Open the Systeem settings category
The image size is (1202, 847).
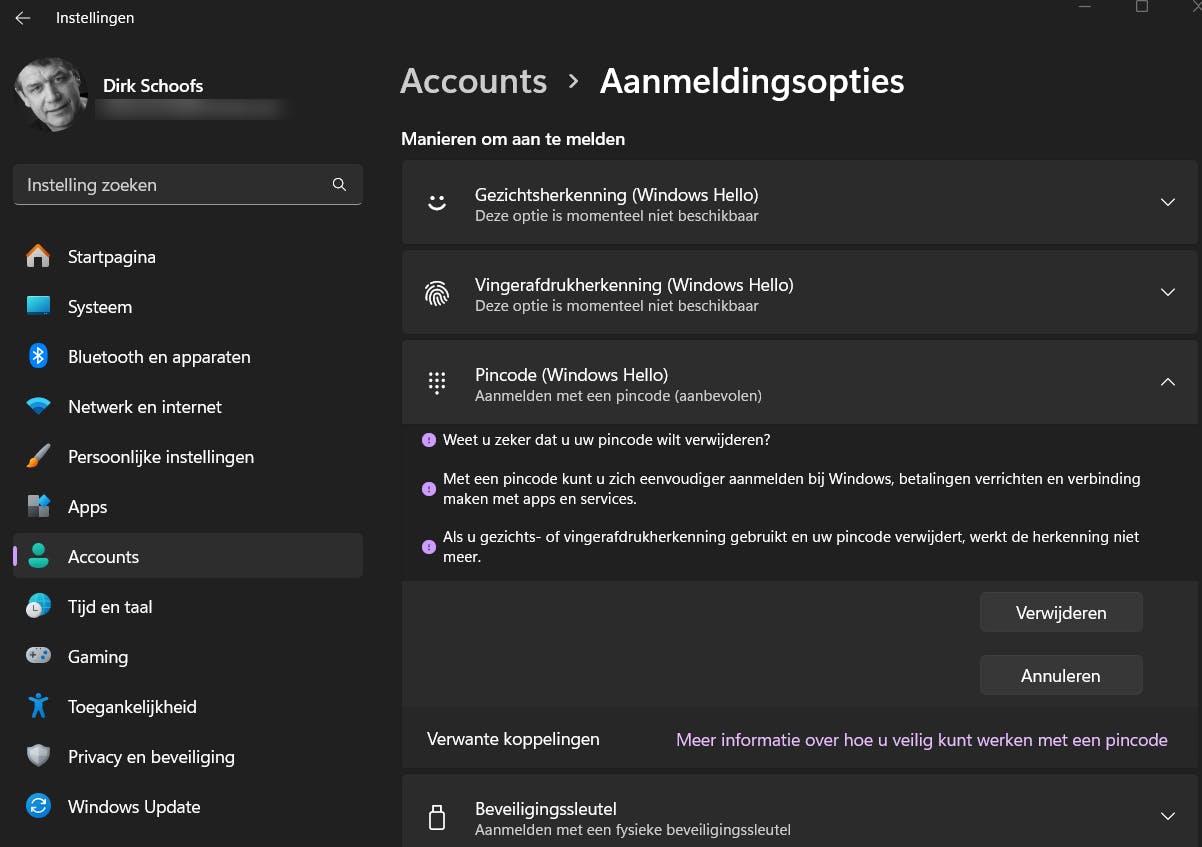coord(100,307)
